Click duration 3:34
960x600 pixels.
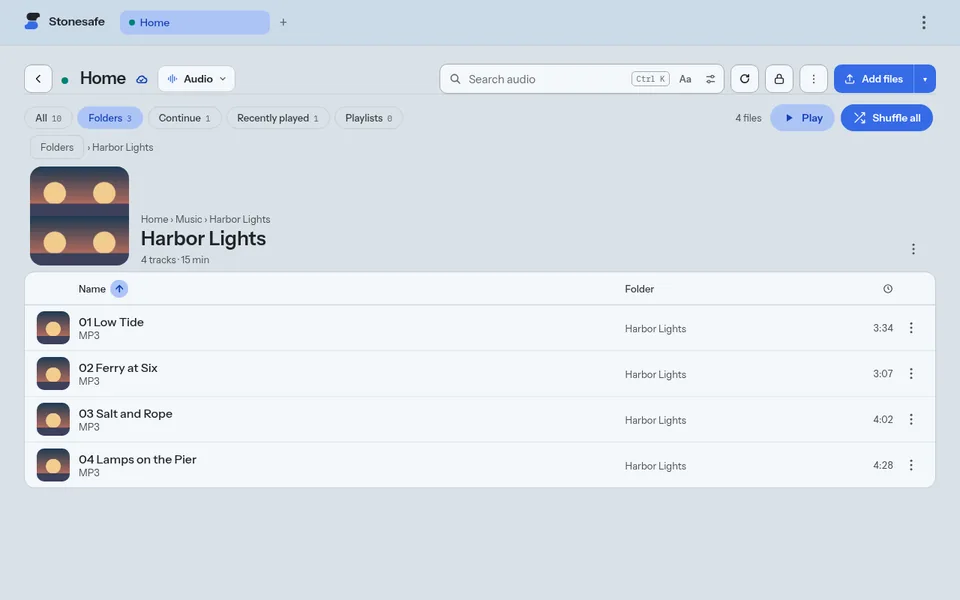point(883,328)
